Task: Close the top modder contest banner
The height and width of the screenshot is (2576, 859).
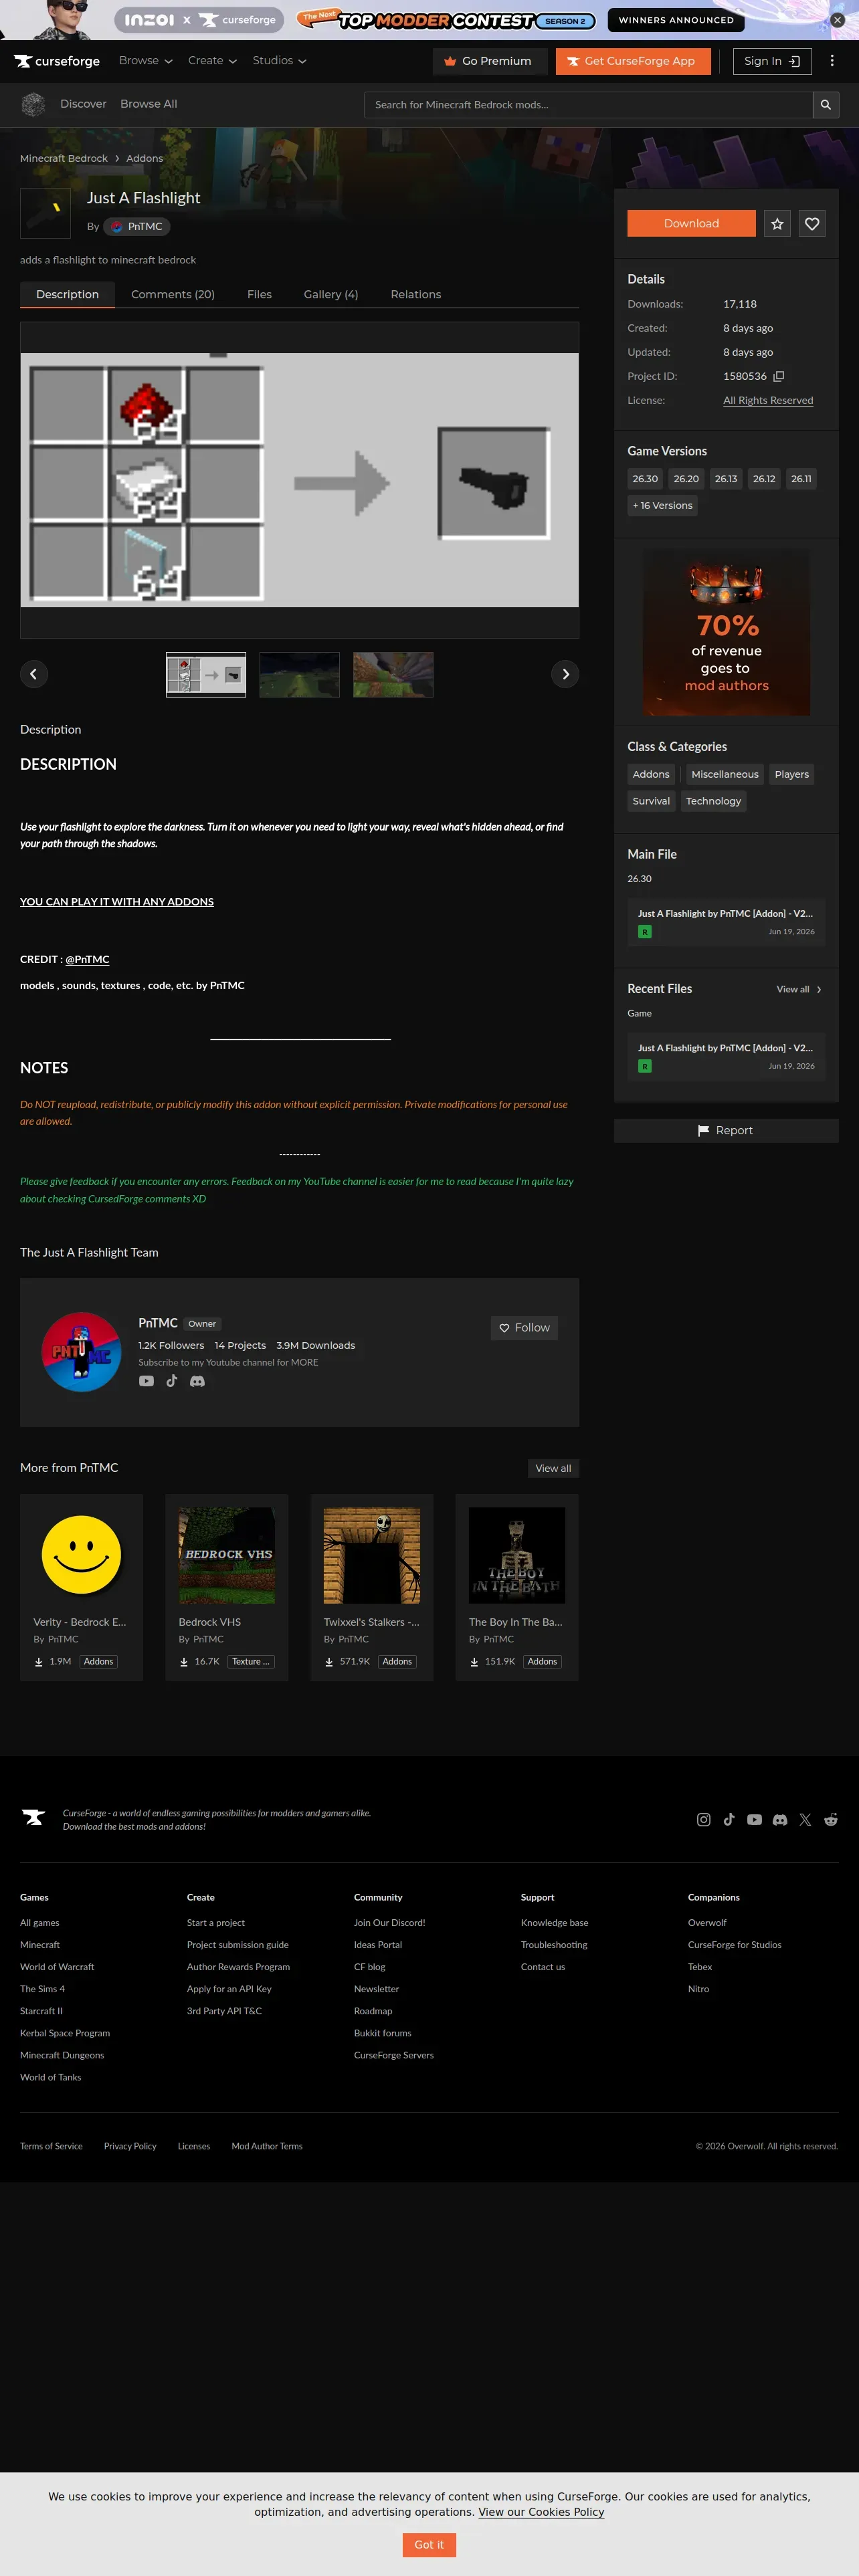Action: coord(837,20)
